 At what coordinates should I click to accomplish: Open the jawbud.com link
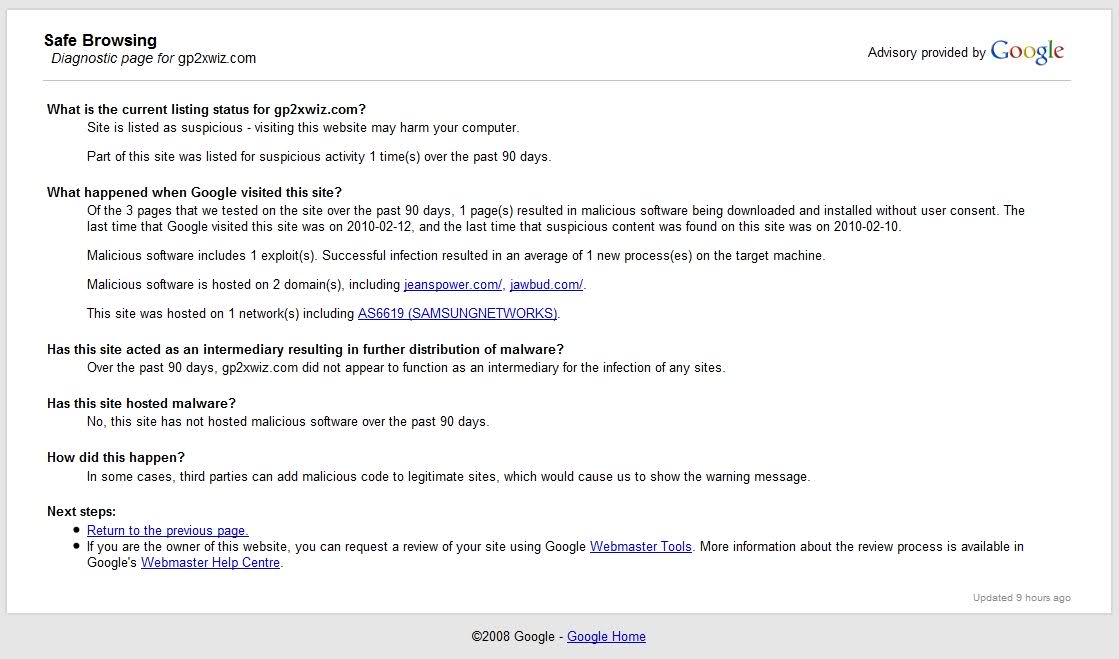pos(546,285)
